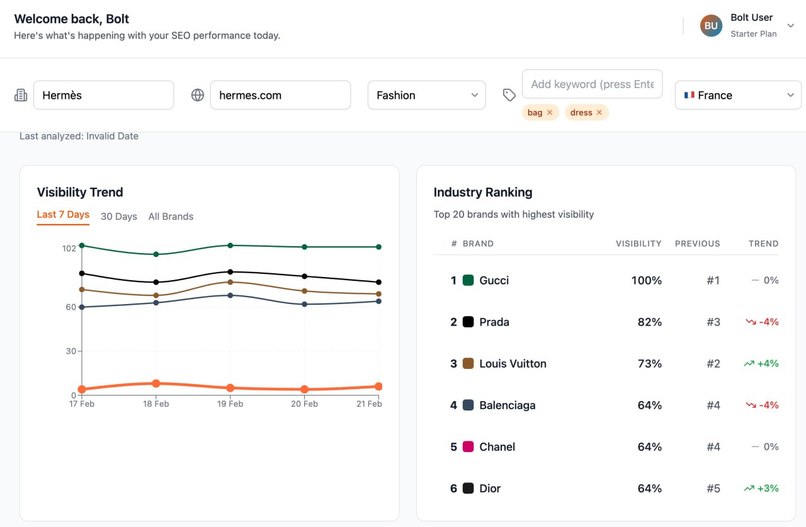Open the France country dropdown
This screenshot has height=527, width=806.
pyautogui.click(x=738, y=95)
